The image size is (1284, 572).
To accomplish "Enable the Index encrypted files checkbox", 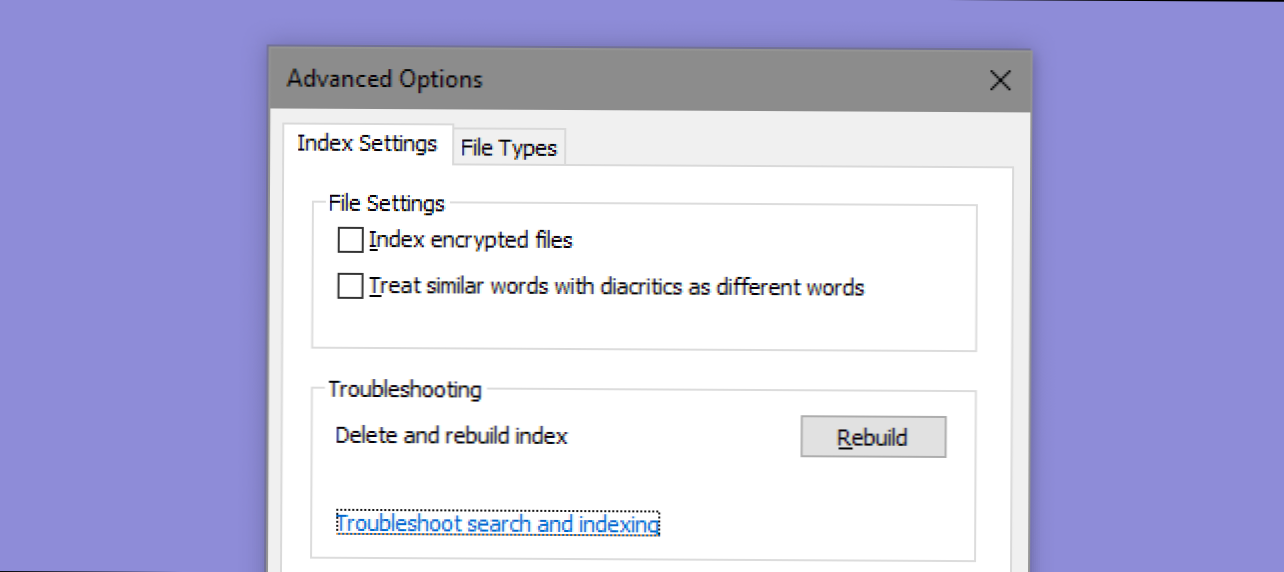I will (350, 240).
